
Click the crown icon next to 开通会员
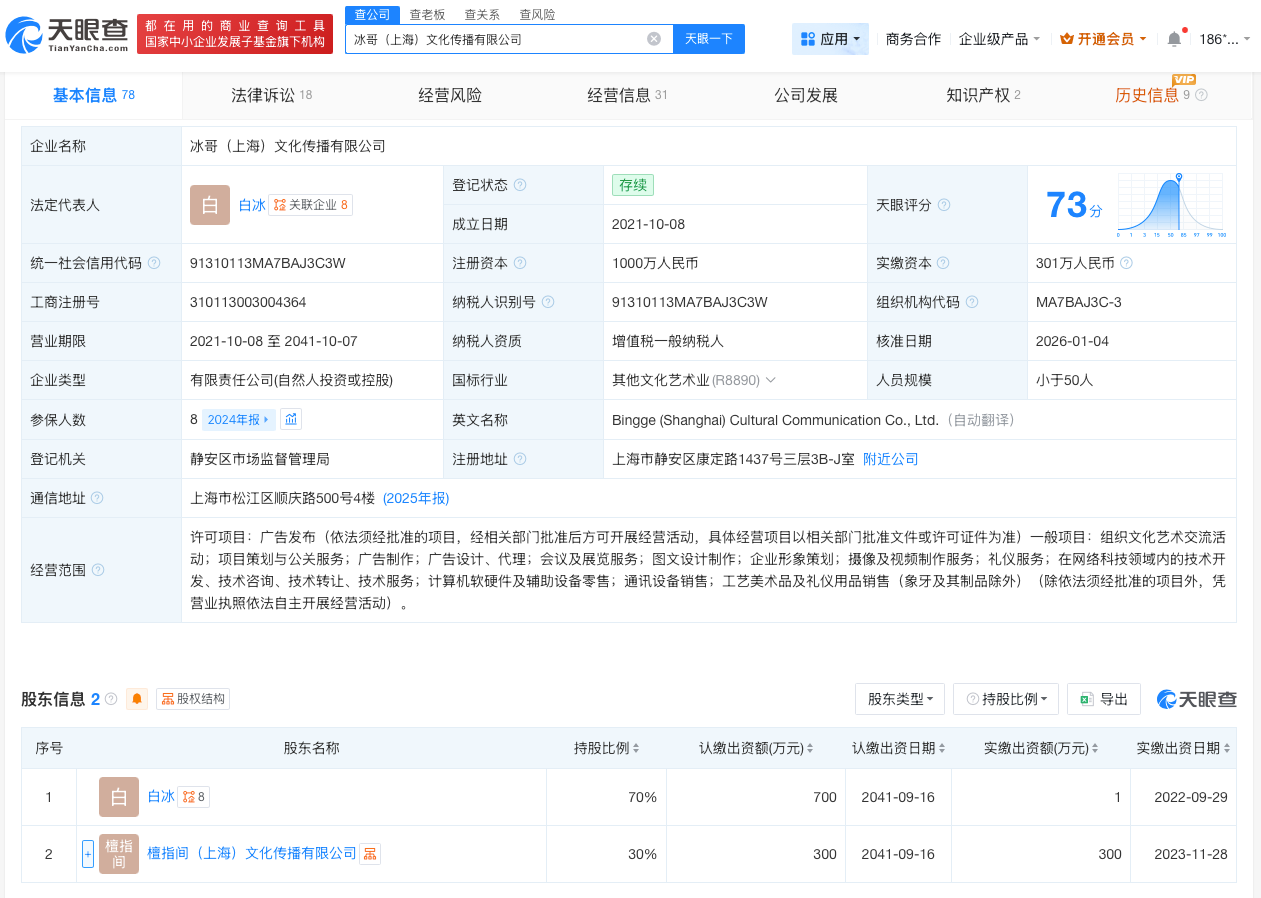pos(1067,39)
